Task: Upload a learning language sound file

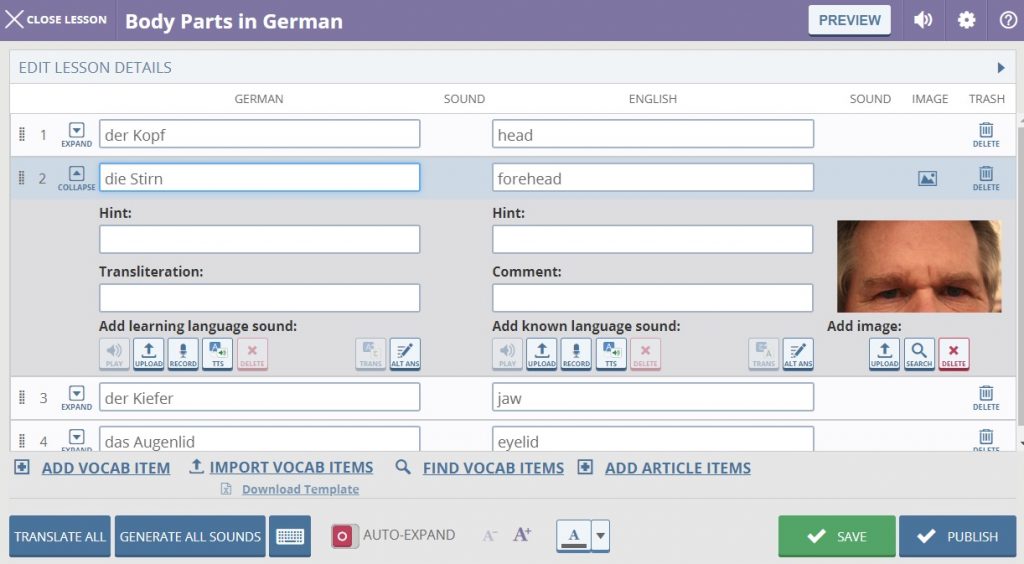Action: click(148, 354)
